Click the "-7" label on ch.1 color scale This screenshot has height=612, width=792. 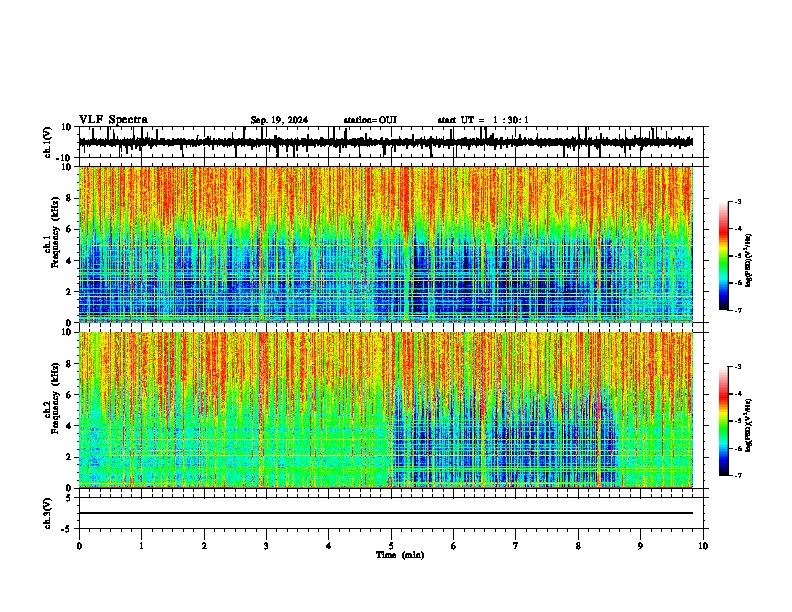[737, 310]
